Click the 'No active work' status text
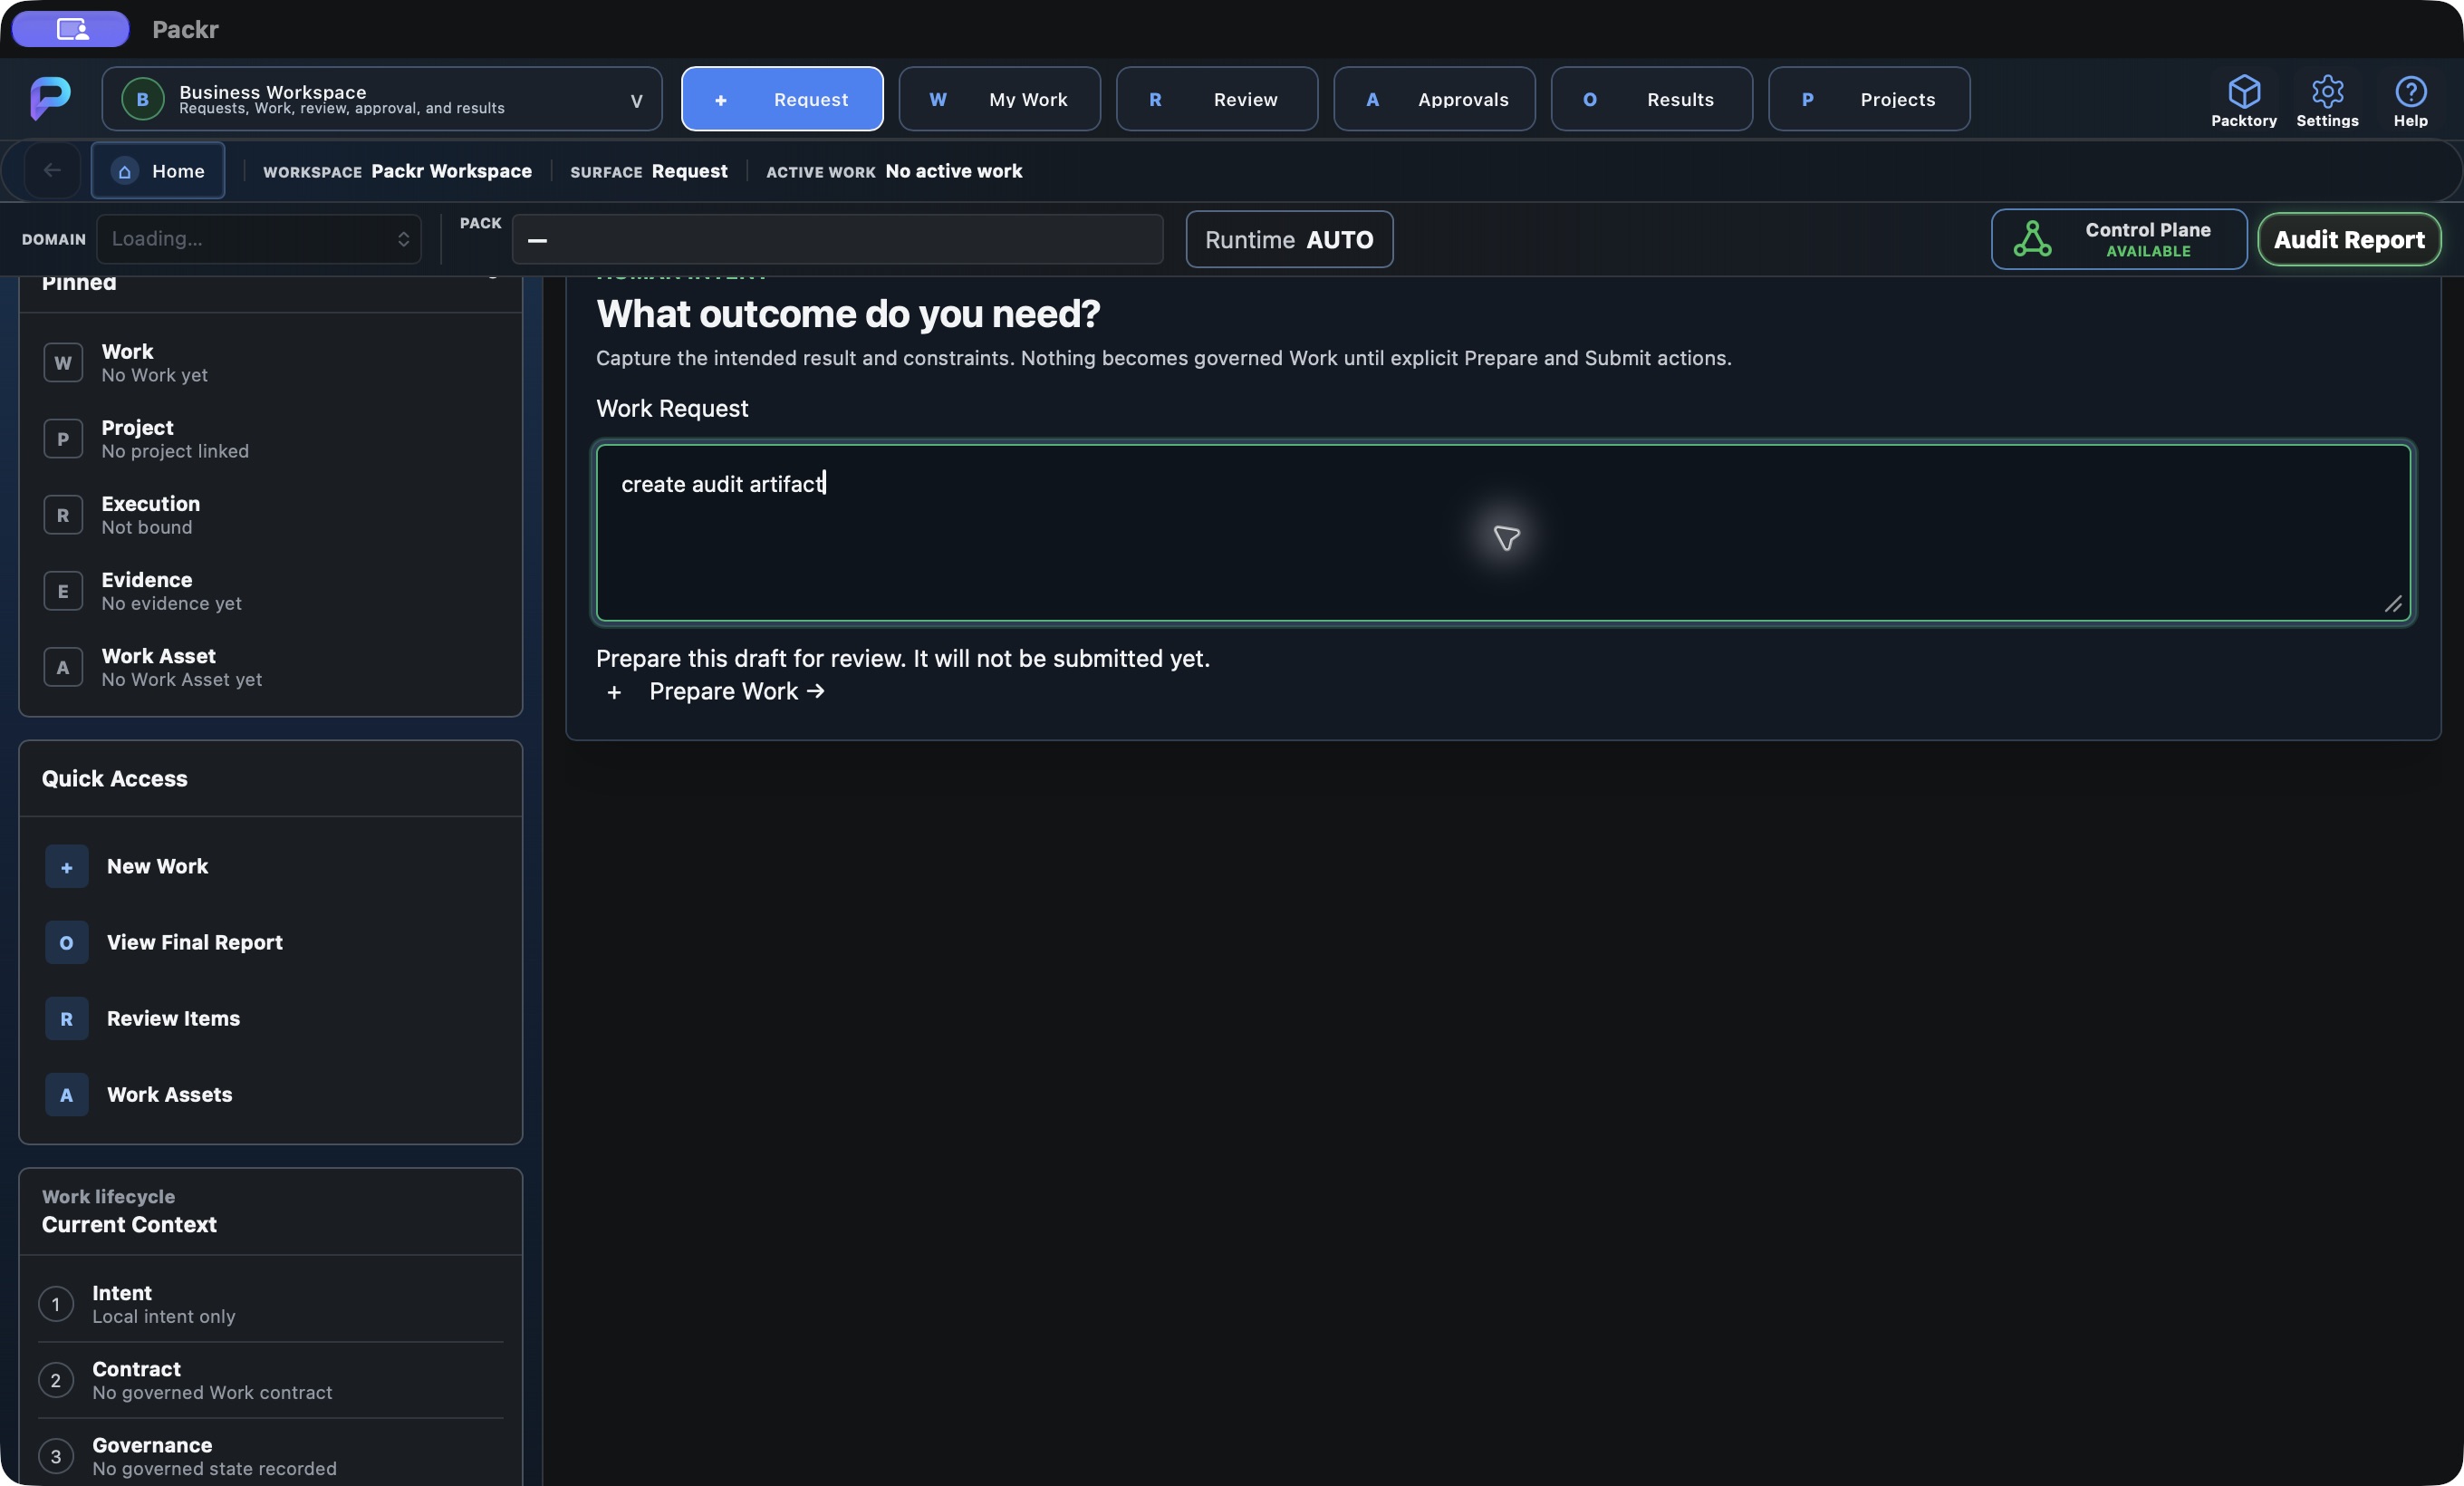This screenshot has height=1486, width=2464. pos(954,171)
